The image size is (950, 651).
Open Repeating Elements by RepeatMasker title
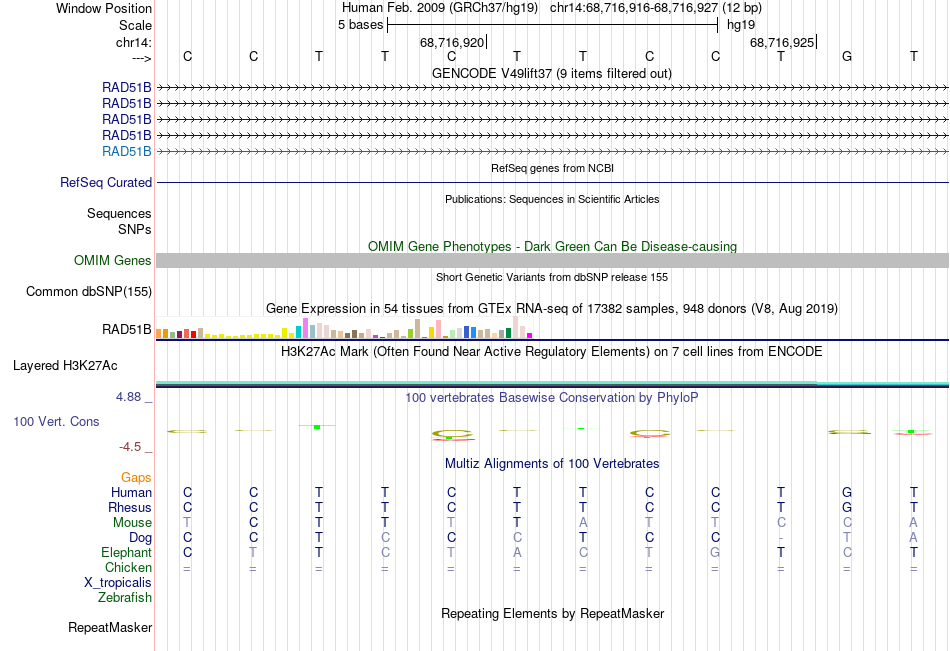[553, 613]
